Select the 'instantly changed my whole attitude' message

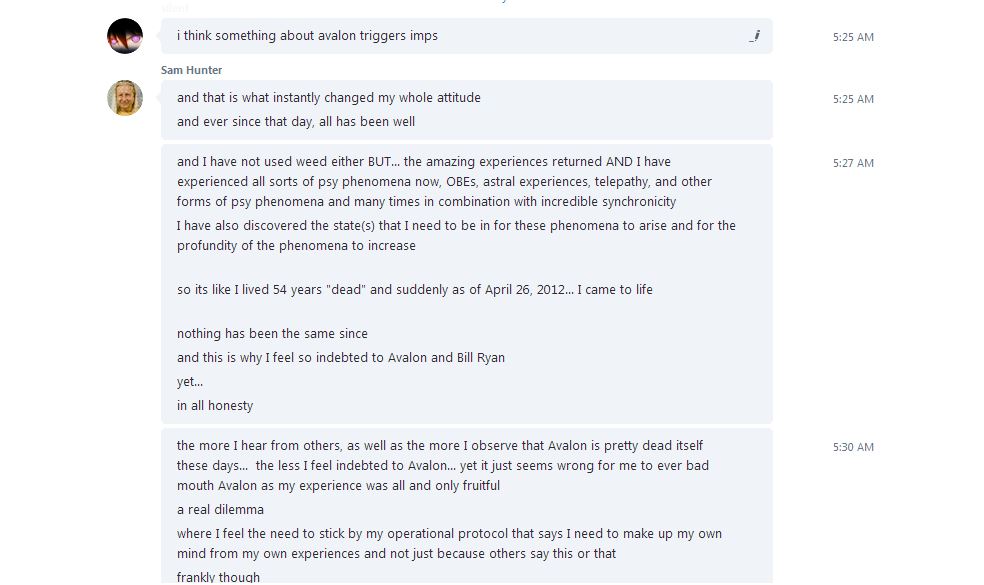[329, 98]
